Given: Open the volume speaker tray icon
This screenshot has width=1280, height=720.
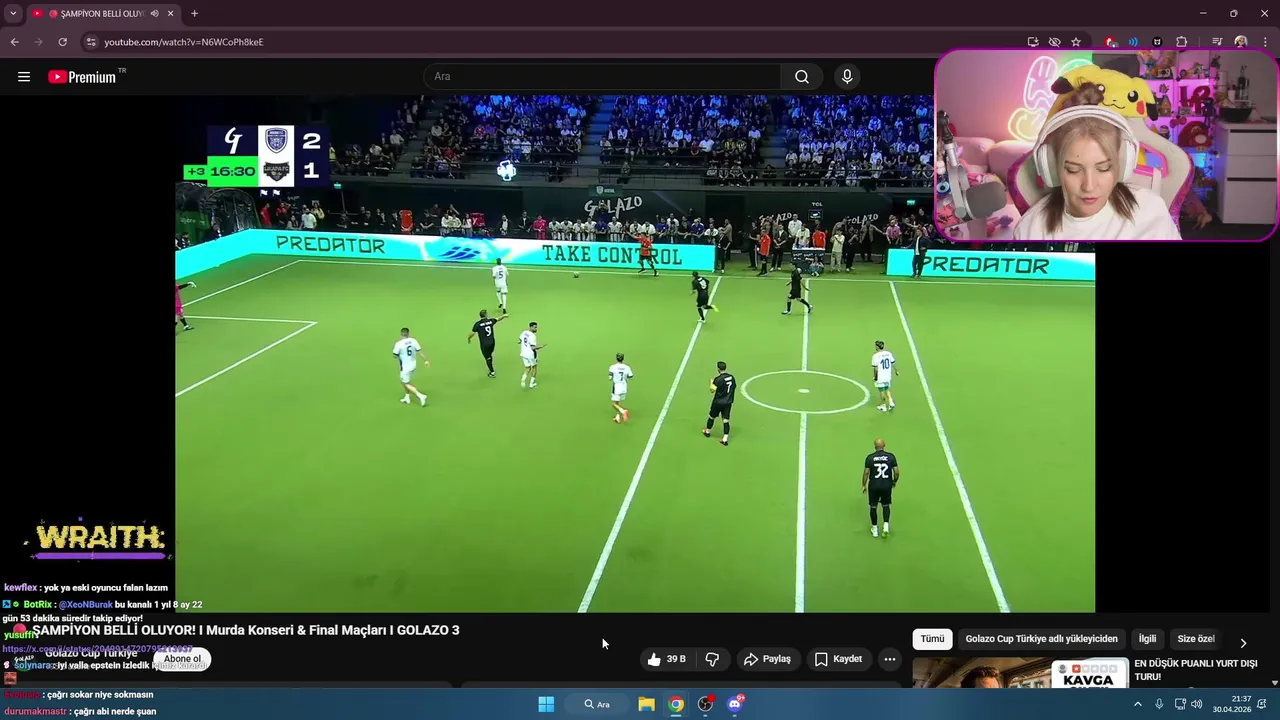Looking at the screenshot, I should 1196,704.
